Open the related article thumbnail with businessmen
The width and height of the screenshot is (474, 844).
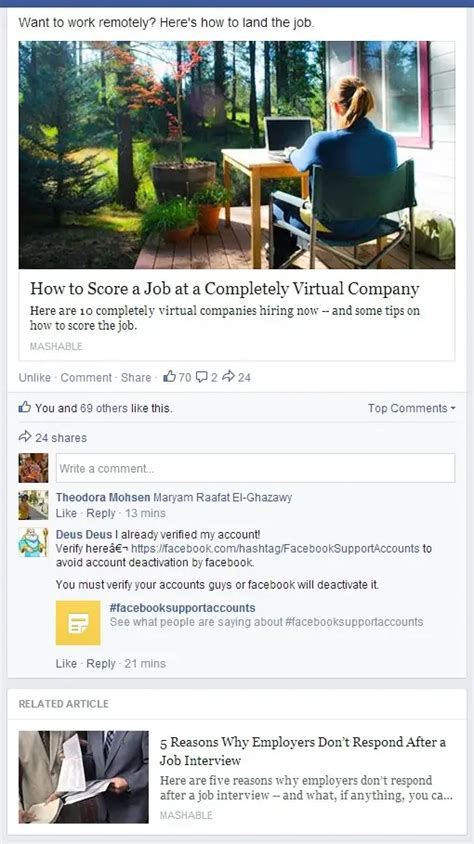coord(83,777)
